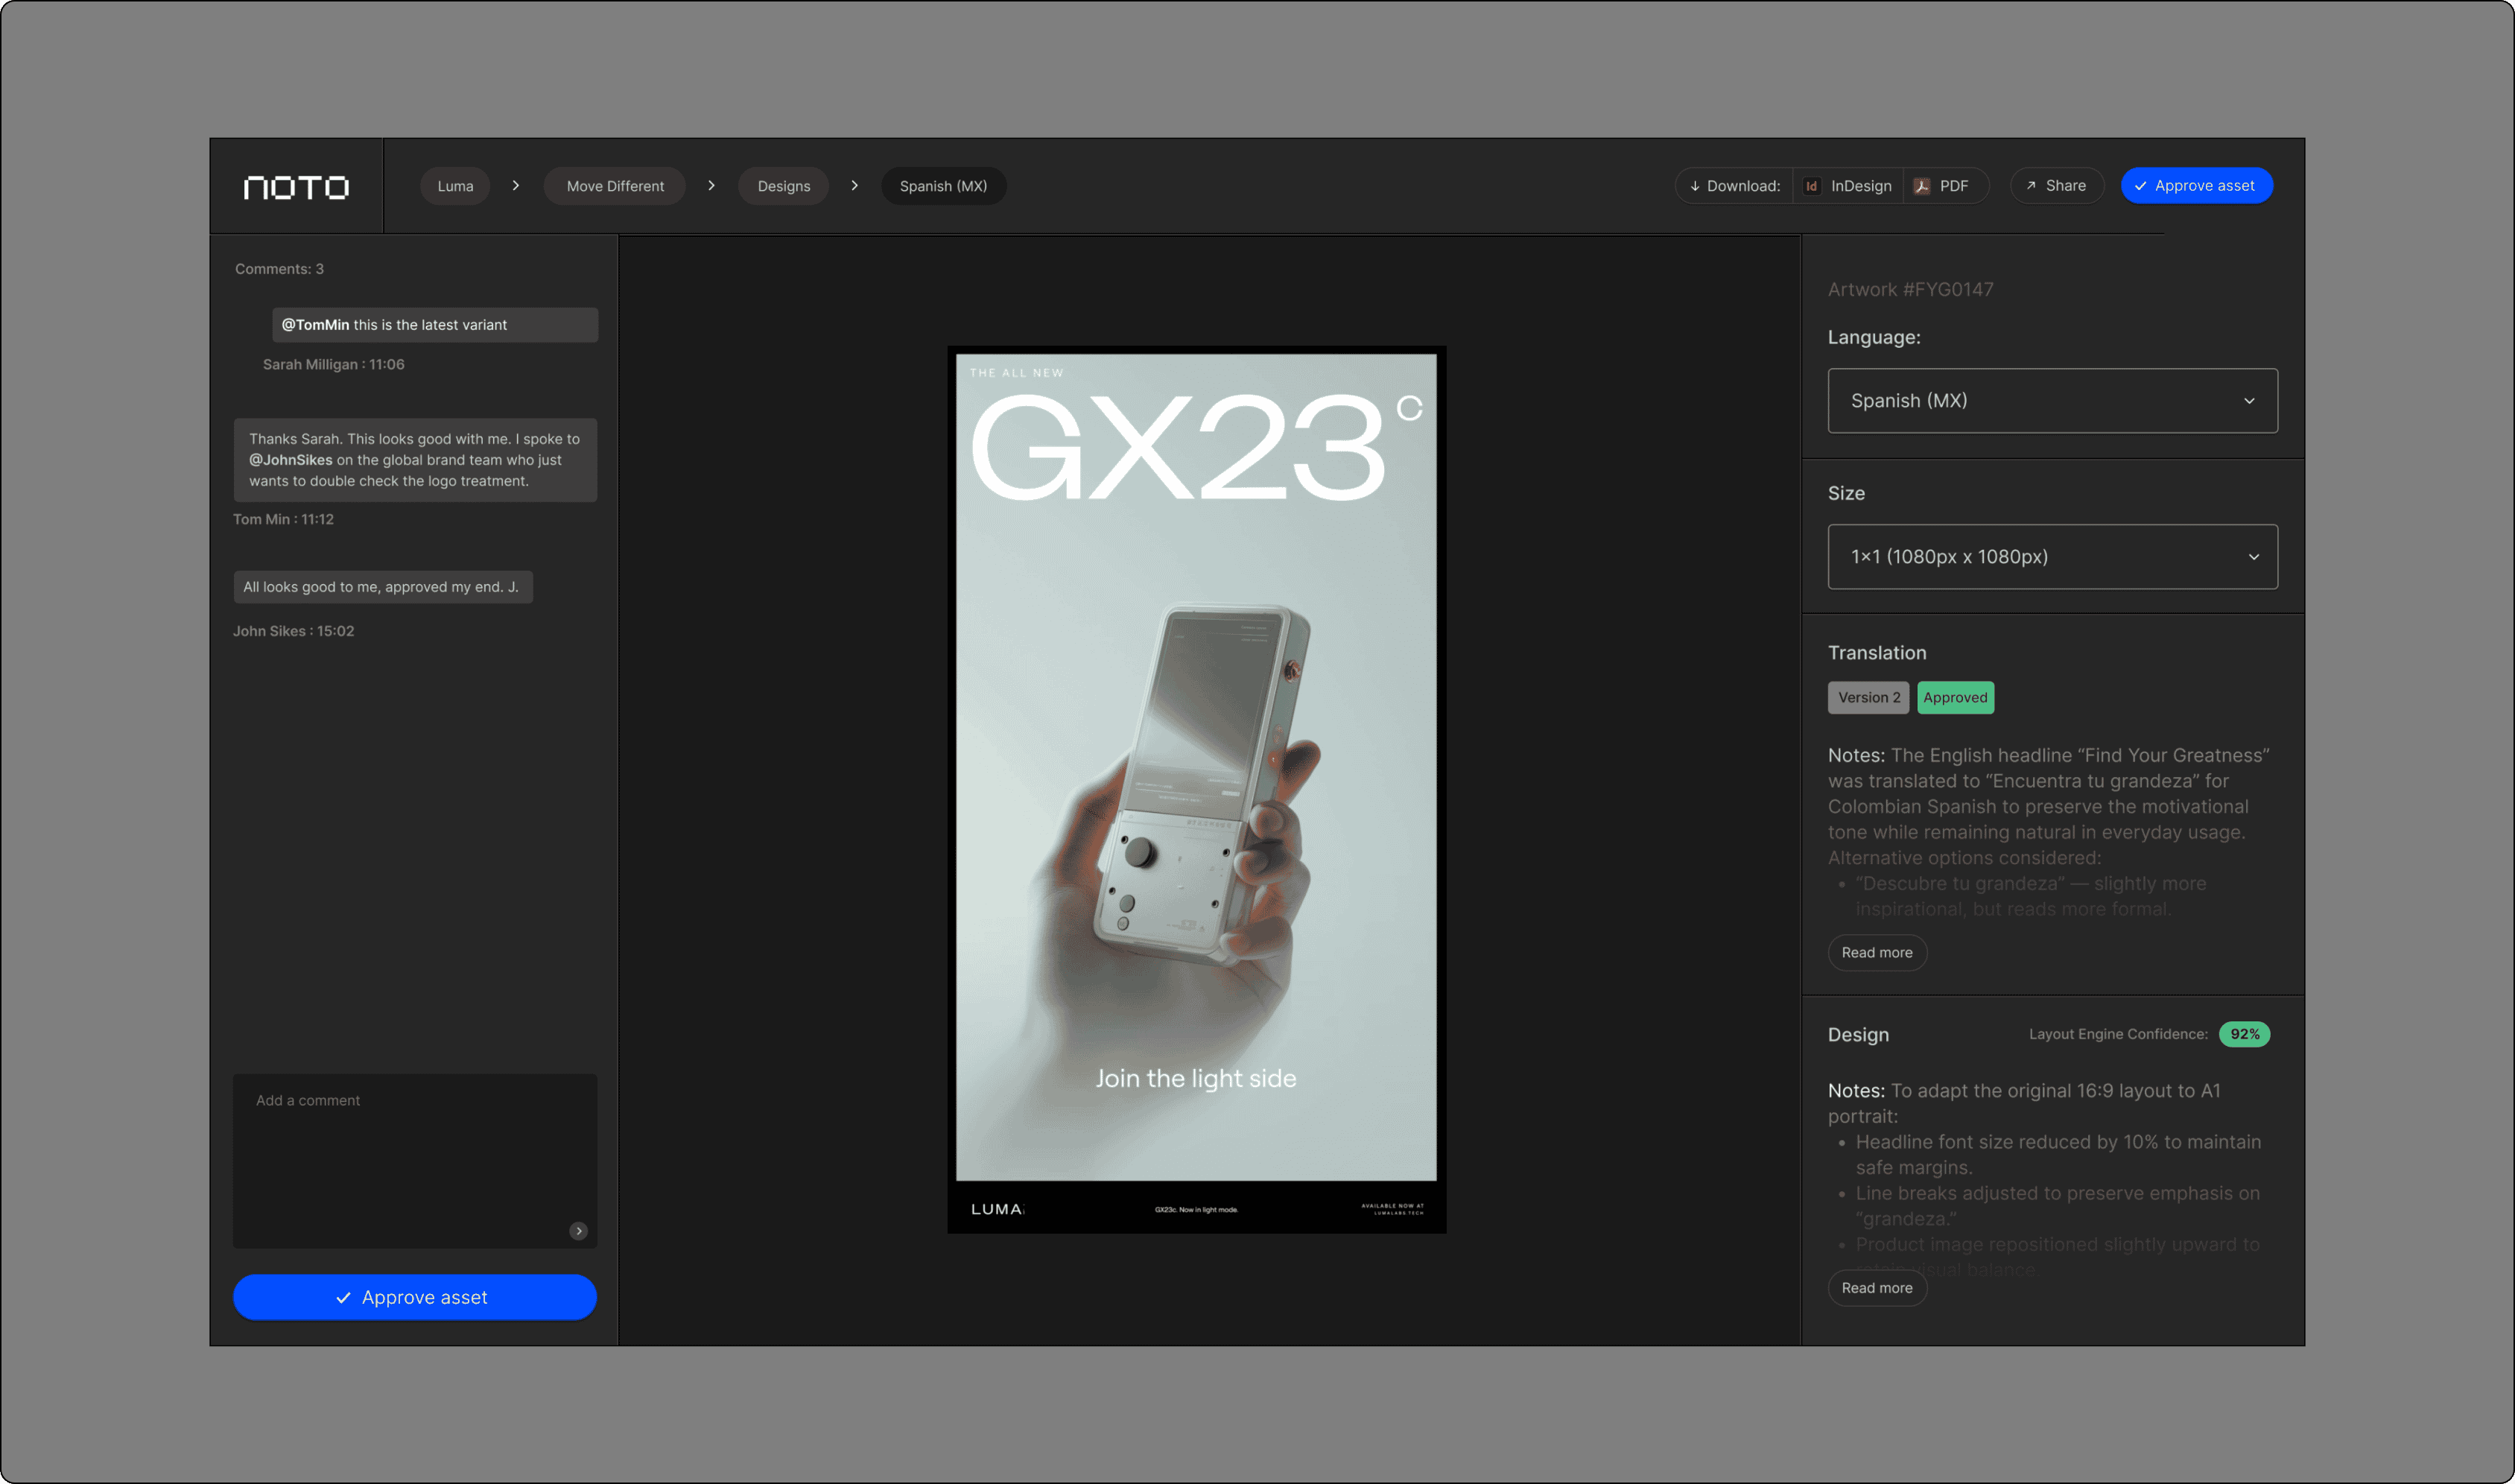The height and width of the screenshot is (1484, 2515).
Task: Click the chevron after Move Different breadcrumb
Action: click(711, 186)
